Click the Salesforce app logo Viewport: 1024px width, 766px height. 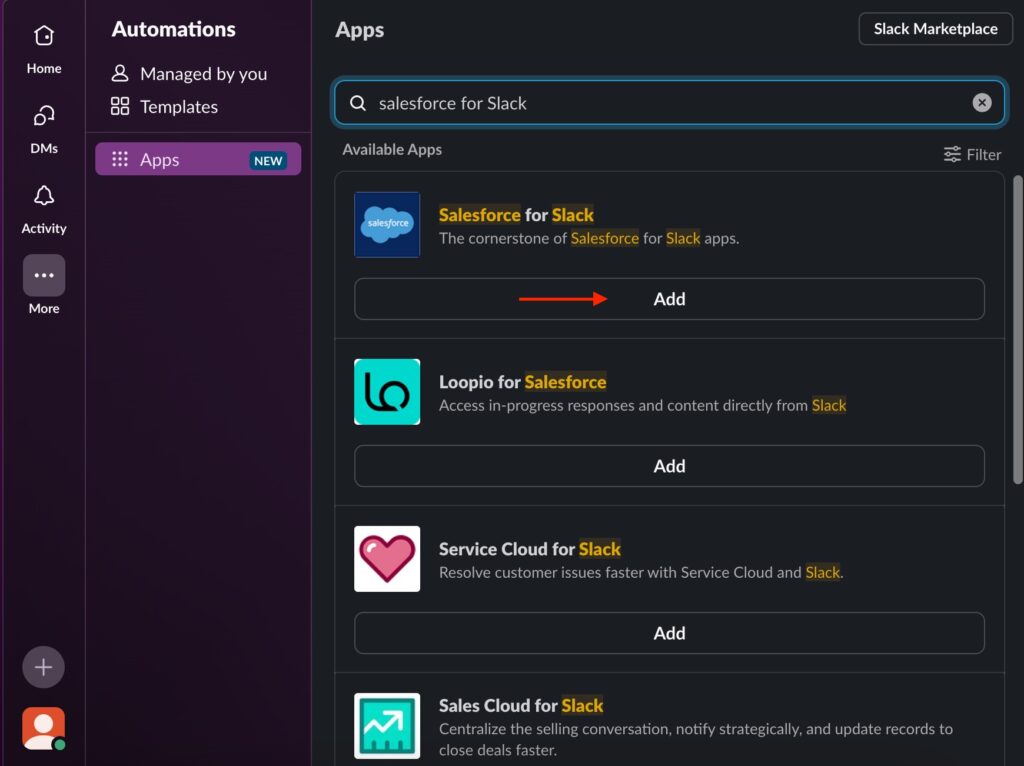(x=387, y=224)
